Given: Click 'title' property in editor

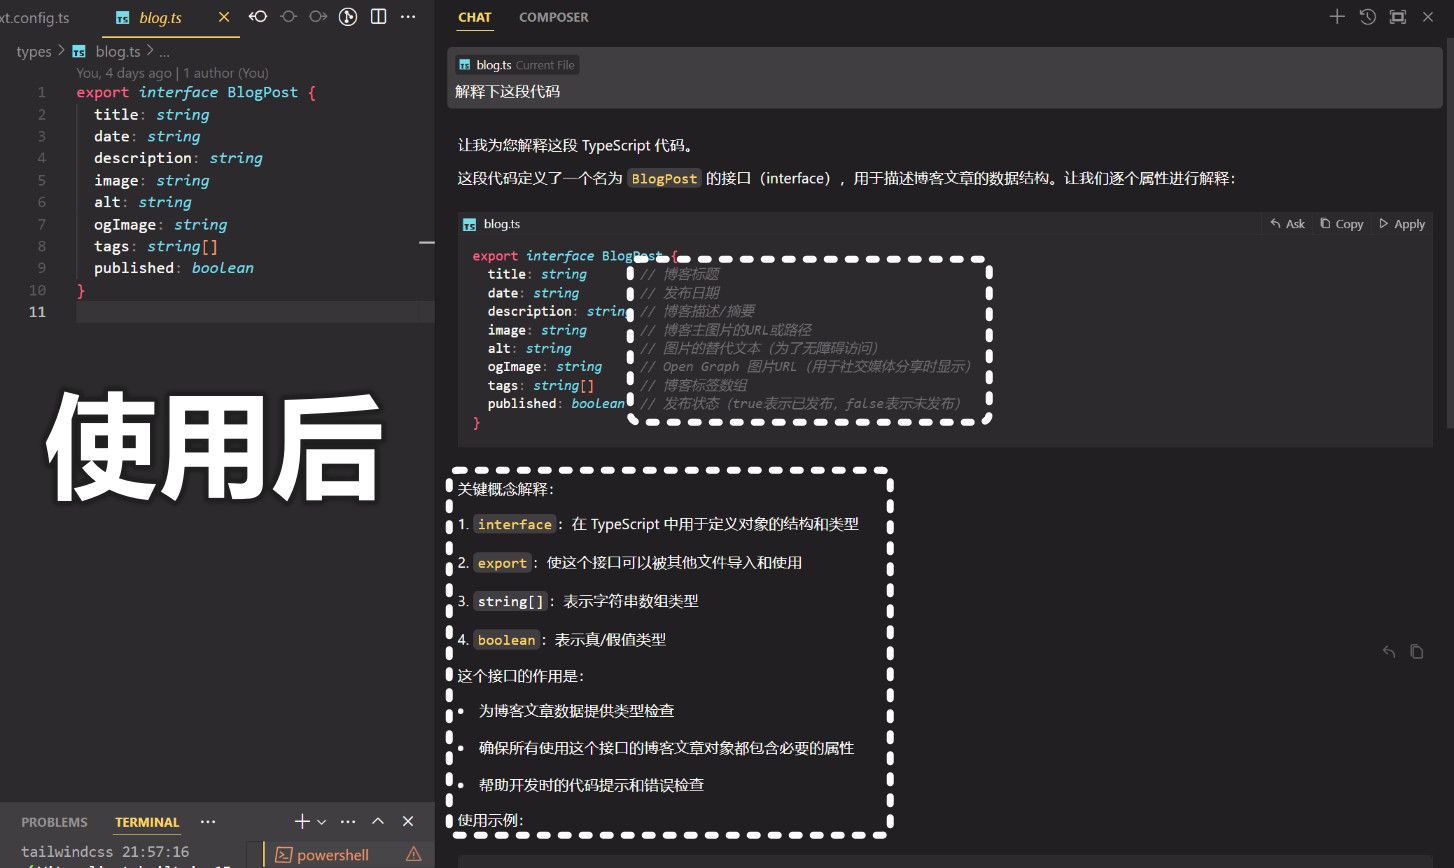Looking at the screenshot, I should 116,114.
